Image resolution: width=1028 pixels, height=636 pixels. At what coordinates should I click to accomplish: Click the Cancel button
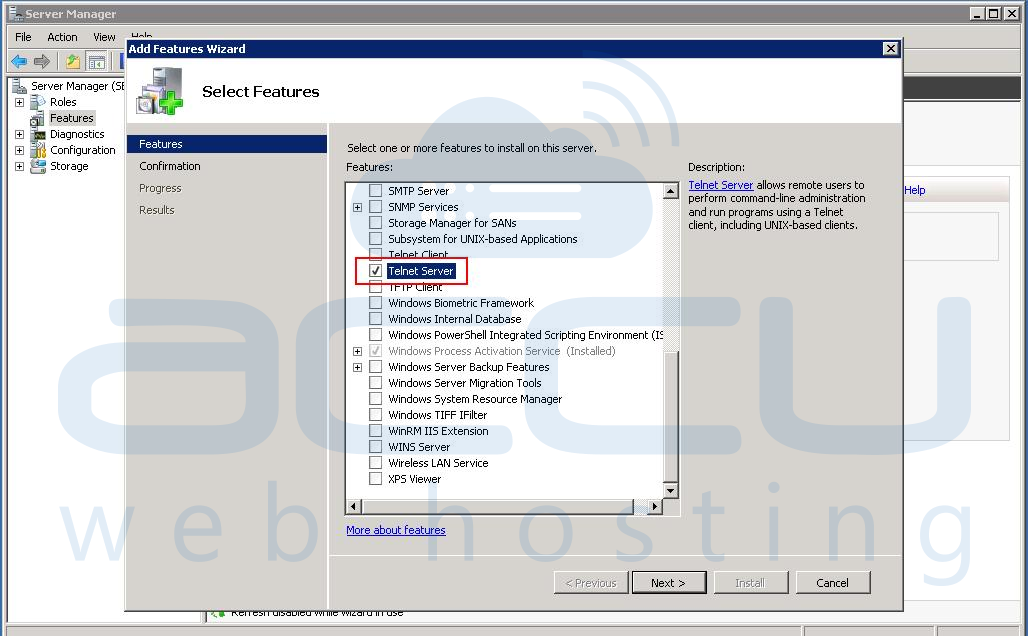(x=833, y=583)
